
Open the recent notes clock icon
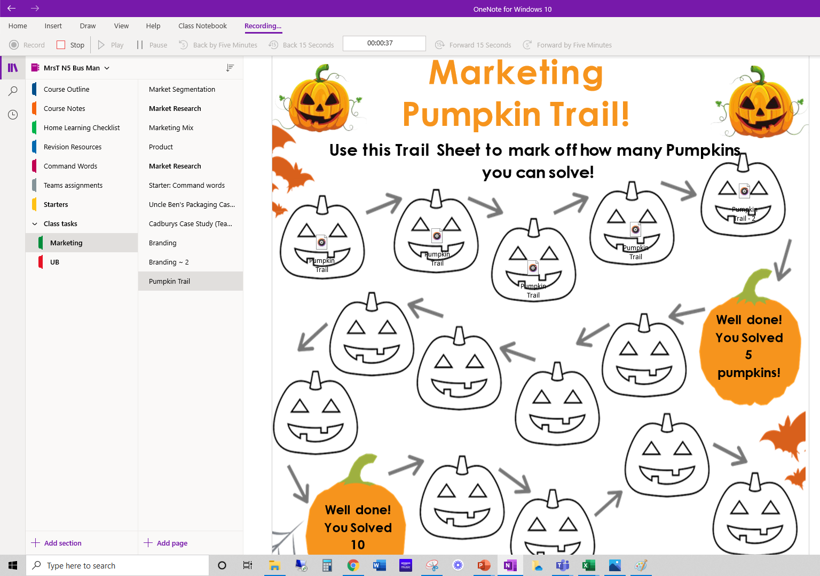pyautogui.click(x=13, y=115)
